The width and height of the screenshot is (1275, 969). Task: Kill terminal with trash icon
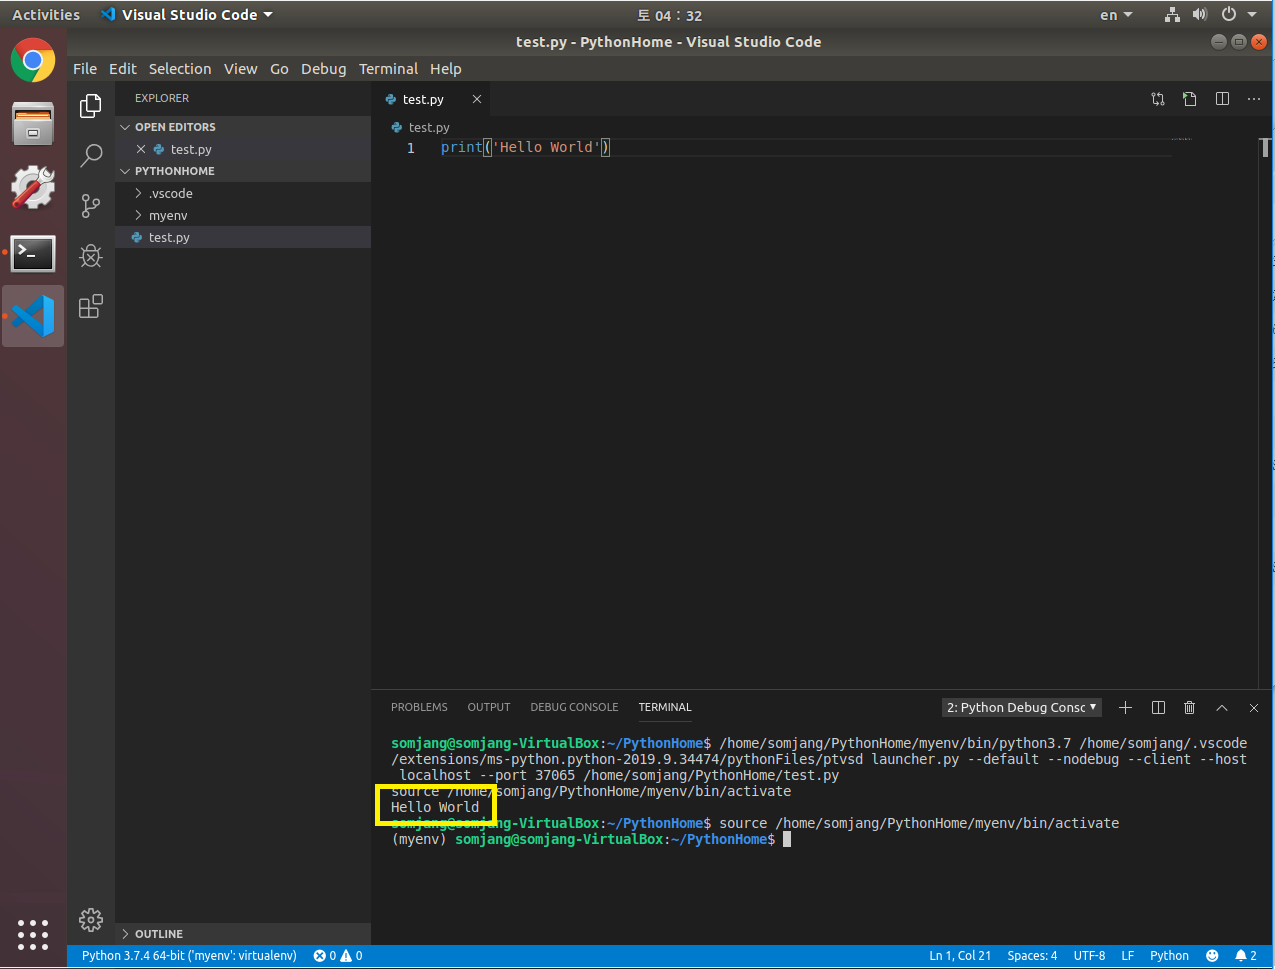1189,707
